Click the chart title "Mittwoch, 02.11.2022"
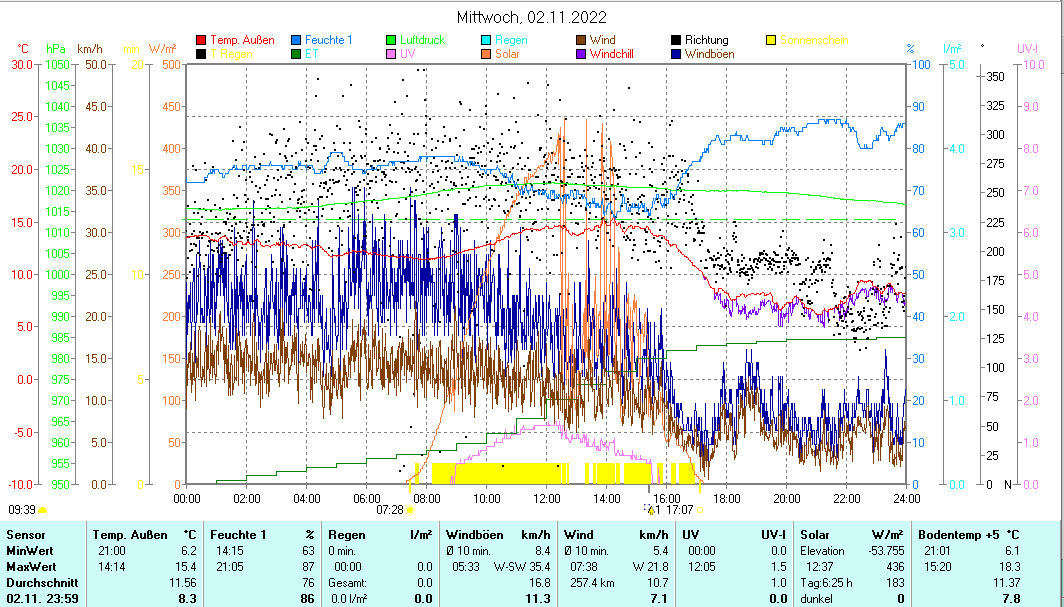Screen dimensions: 1064x607 (531, 17)
